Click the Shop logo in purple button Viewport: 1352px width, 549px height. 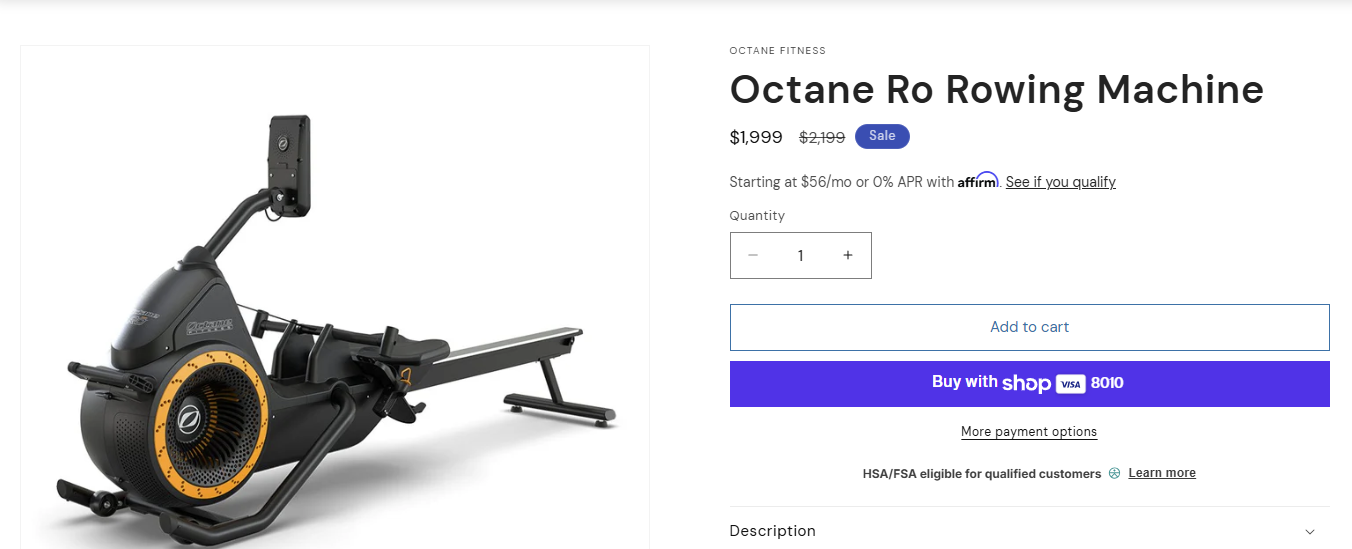1026,383
